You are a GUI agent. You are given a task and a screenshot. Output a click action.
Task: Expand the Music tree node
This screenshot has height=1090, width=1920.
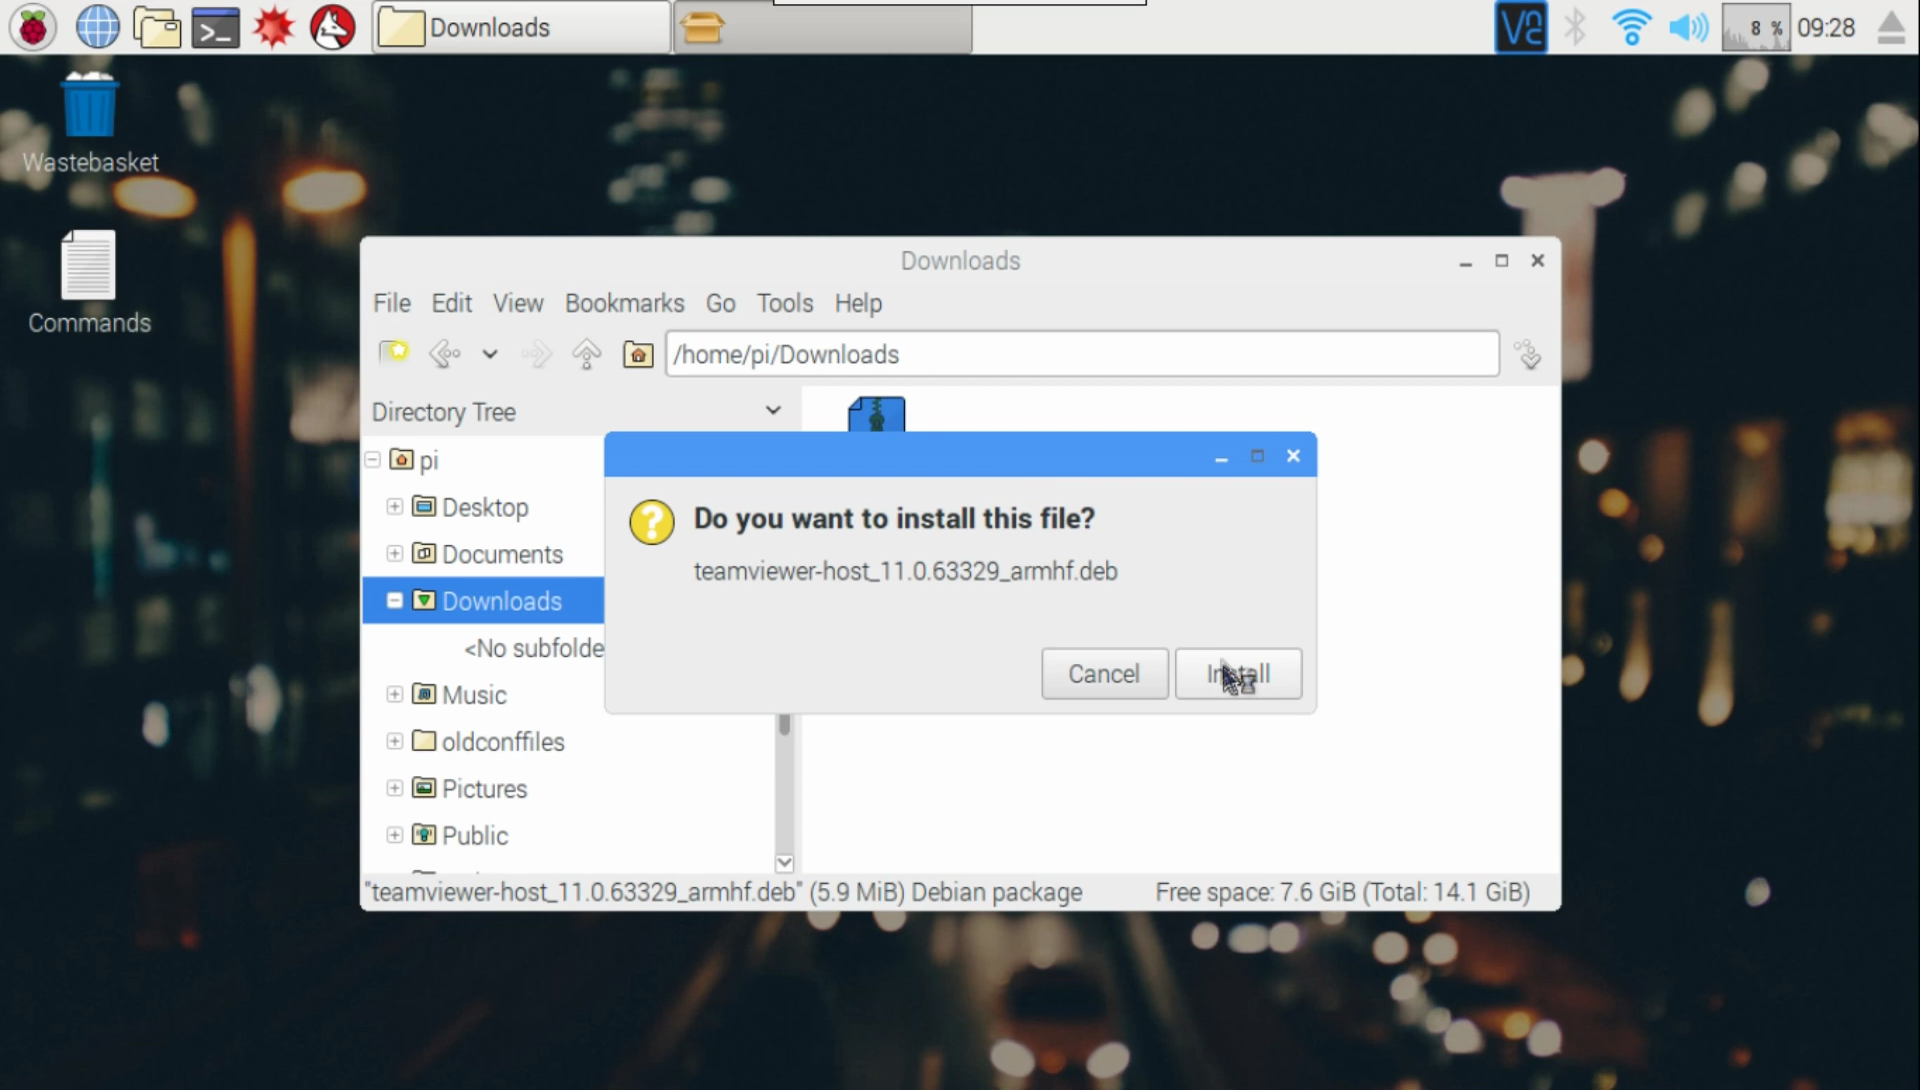click(x=395, y=694)
